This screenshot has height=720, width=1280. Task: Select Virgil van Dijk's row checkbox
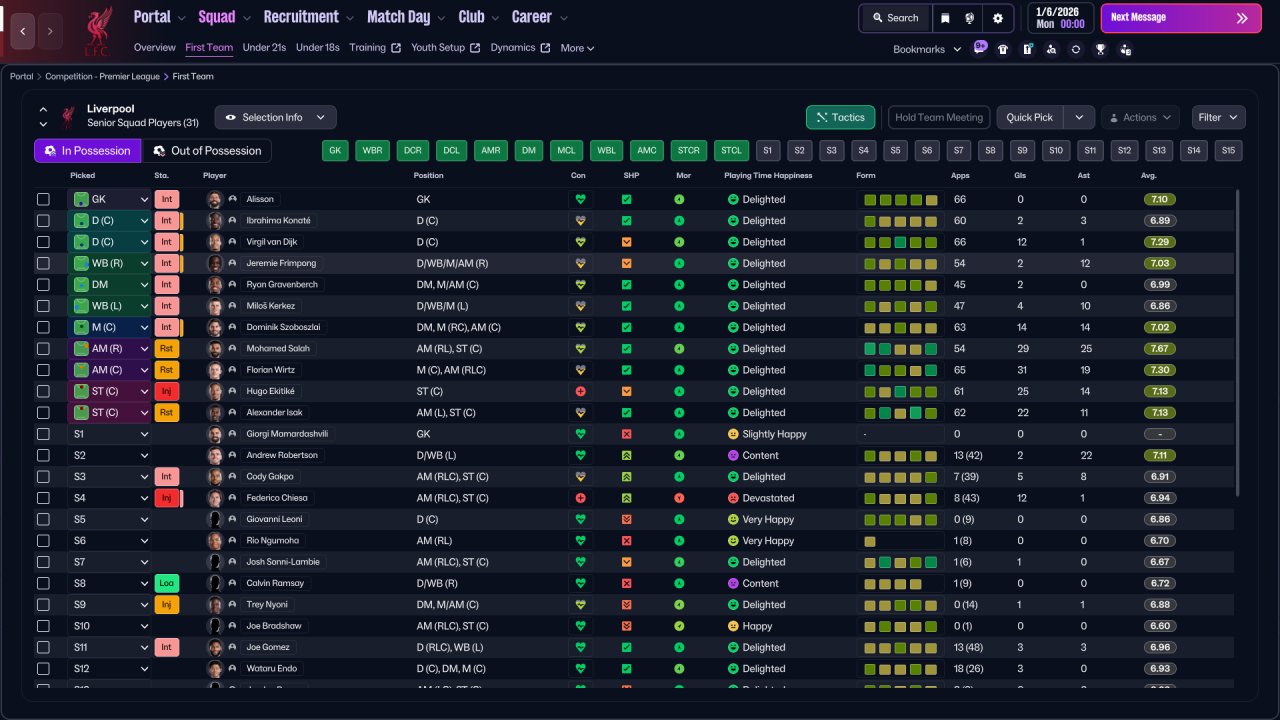[43, 242]
